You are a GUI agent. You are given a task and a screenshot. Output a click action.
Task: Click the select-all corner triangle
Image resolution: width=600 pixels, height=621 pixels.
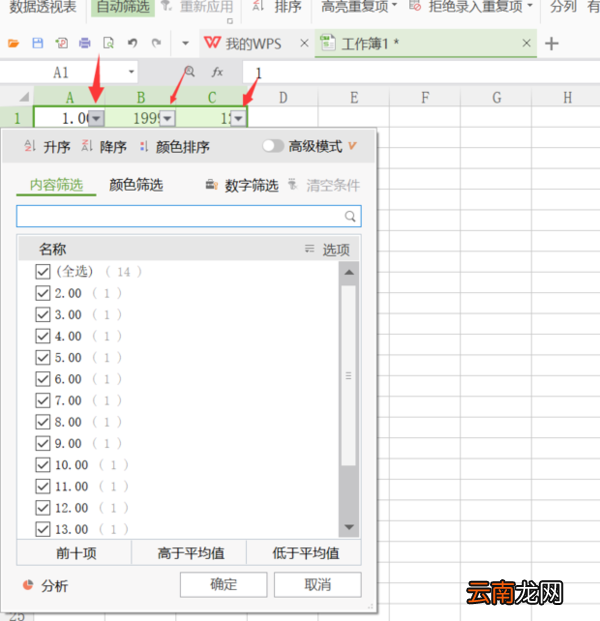click(x=24, y=97)
